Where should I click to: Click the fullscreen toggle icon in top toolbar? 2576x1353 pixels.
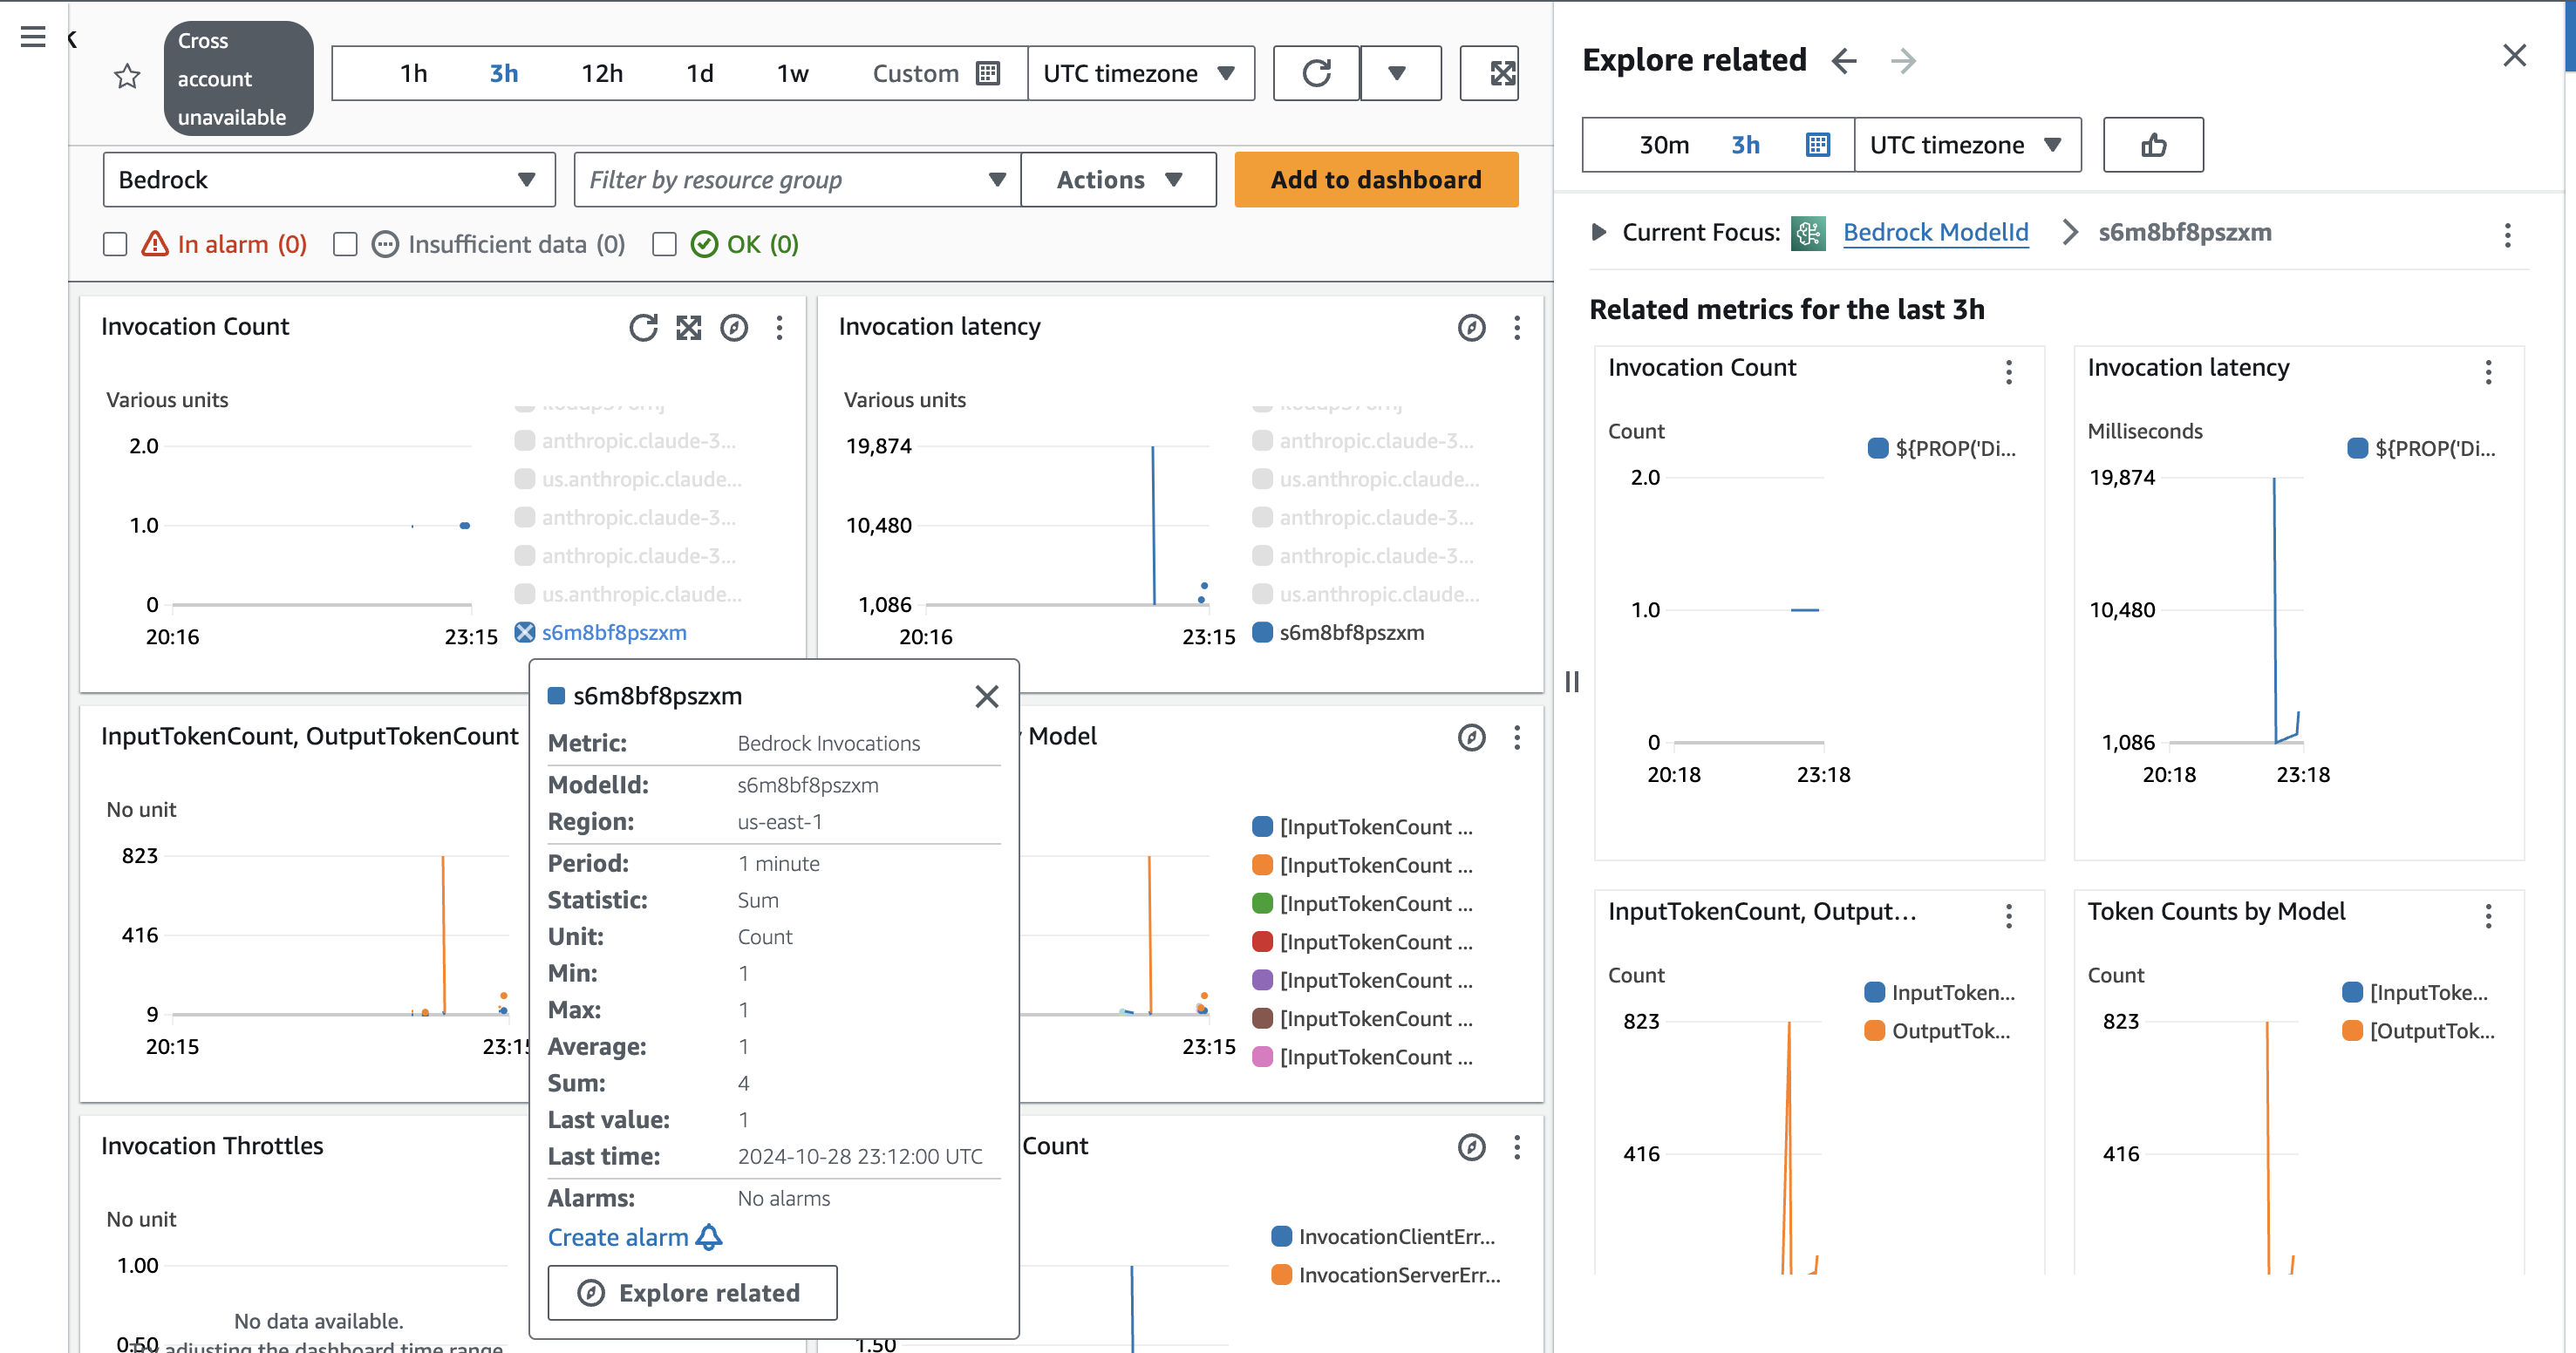click(x=1501, y=73)
